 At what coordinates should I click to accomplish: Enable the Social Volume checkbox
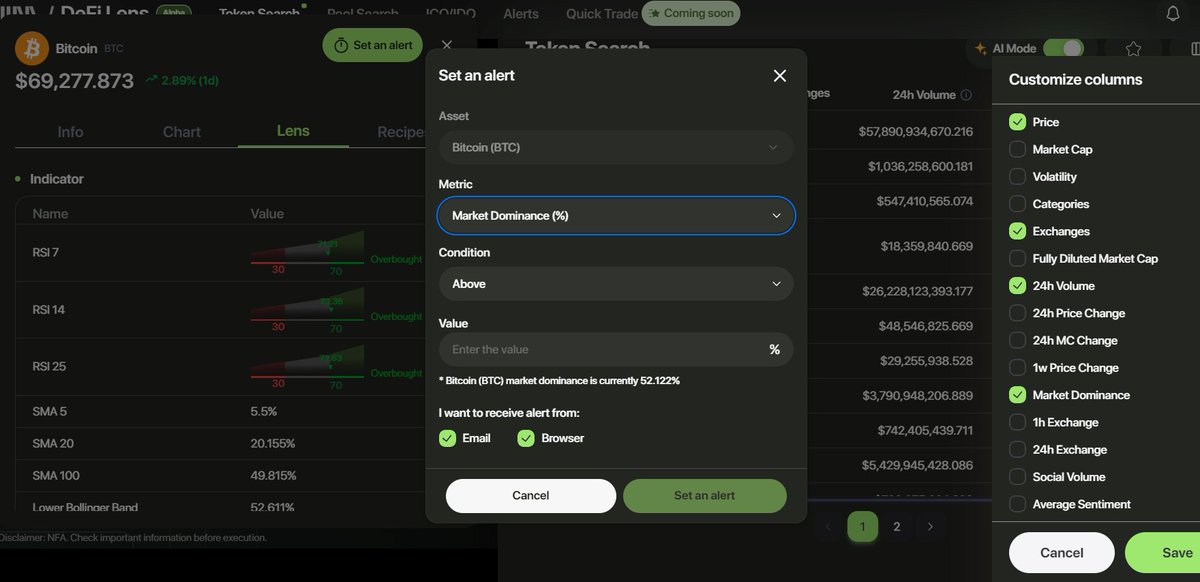(x=1017, y=477)
